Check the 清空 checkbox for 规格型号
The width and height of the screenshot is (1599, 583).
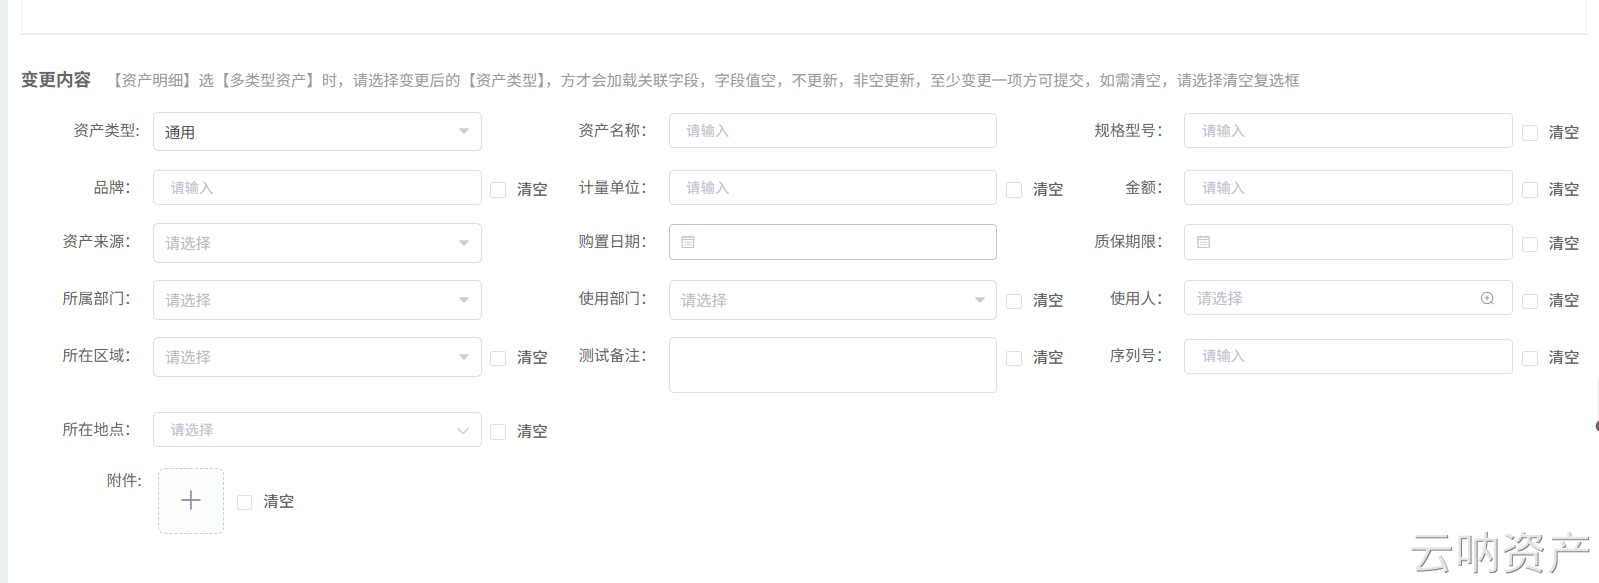[1530, 132]
